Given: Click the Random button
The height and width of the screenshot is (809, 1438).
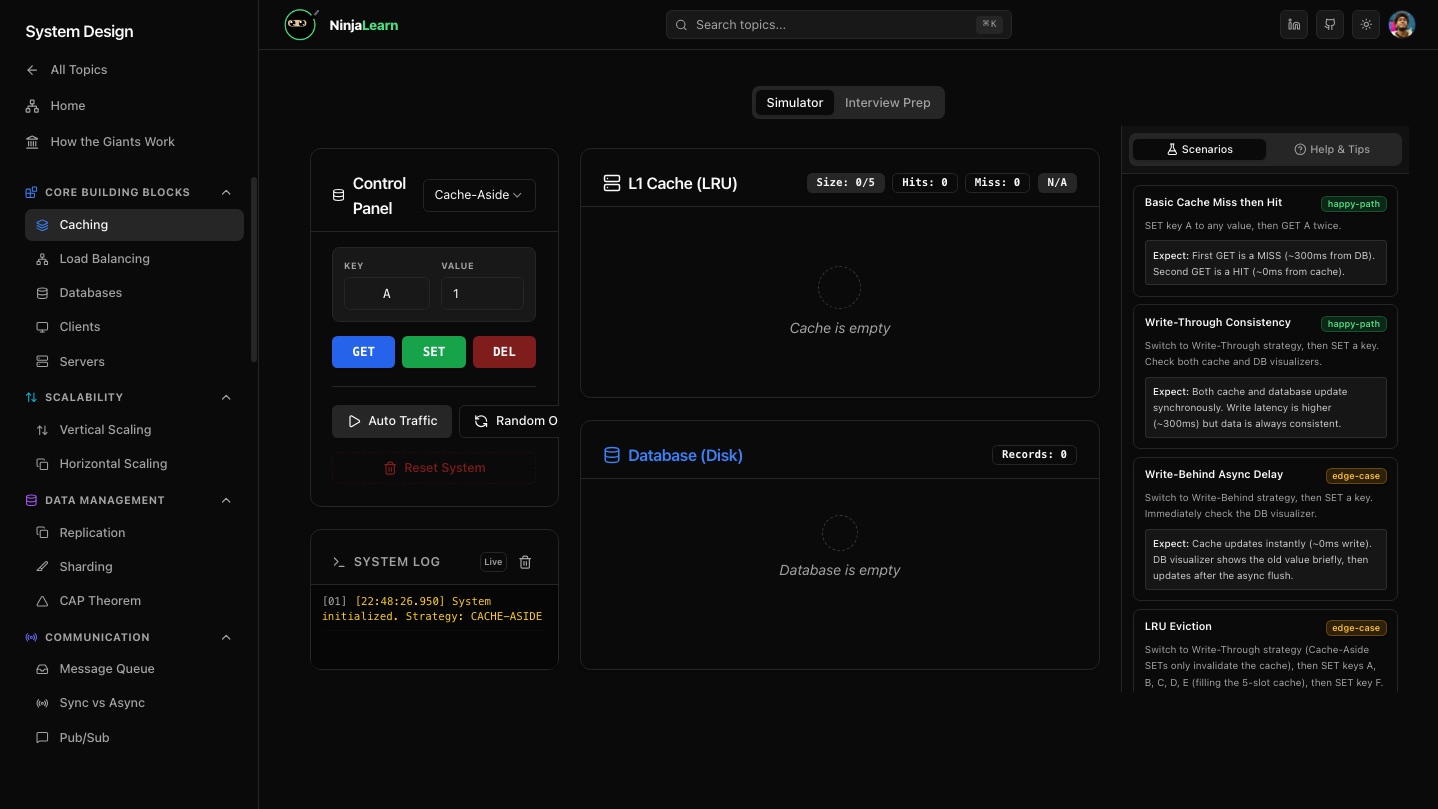Looking at the screenshot, I should pyautogui.click(x=509, y=421).
